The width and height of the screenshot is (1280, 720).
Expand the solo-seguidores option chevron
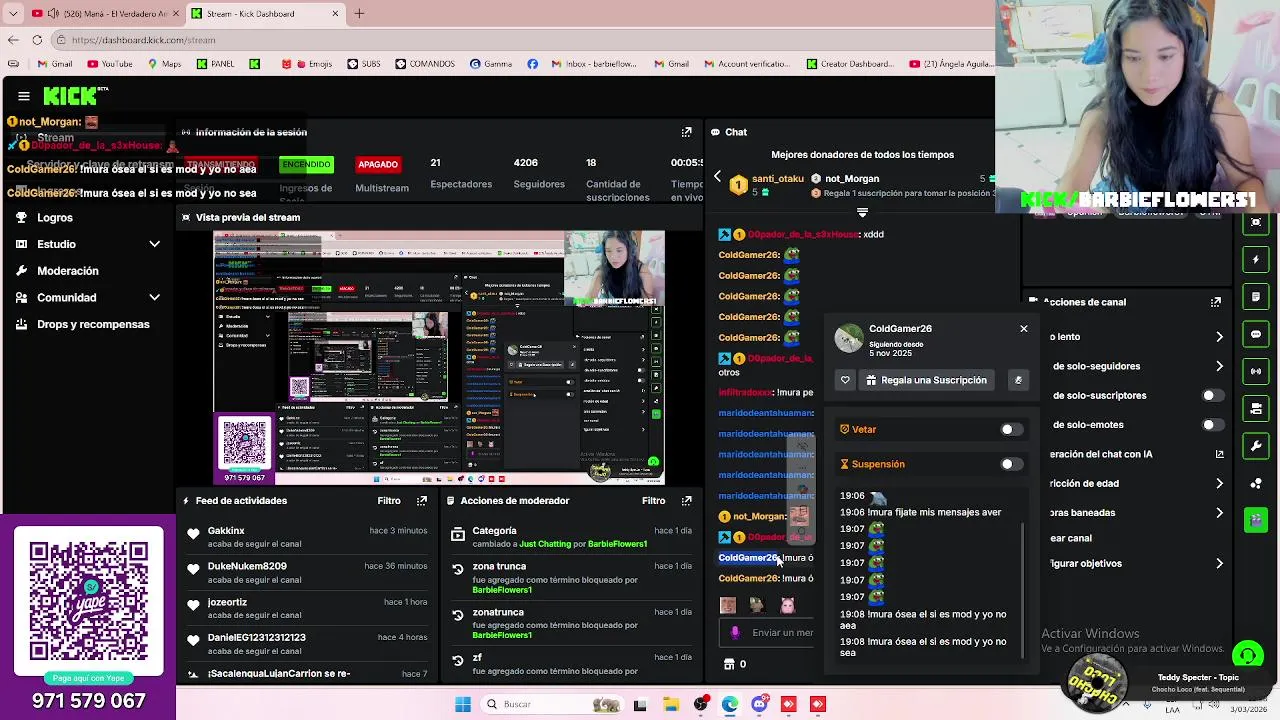[x=1219, y=366]
